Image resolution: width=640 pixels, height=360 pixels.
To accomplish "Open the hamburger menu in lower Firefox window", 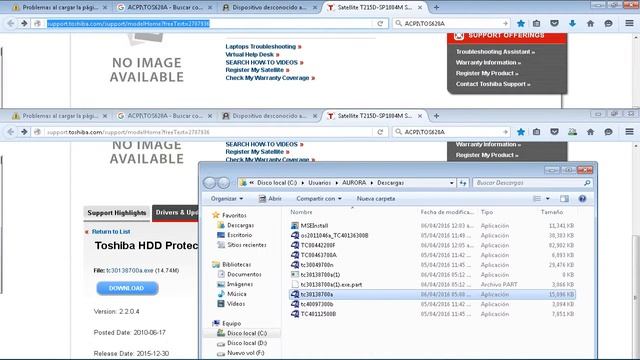I will click(x=629, y=132).
